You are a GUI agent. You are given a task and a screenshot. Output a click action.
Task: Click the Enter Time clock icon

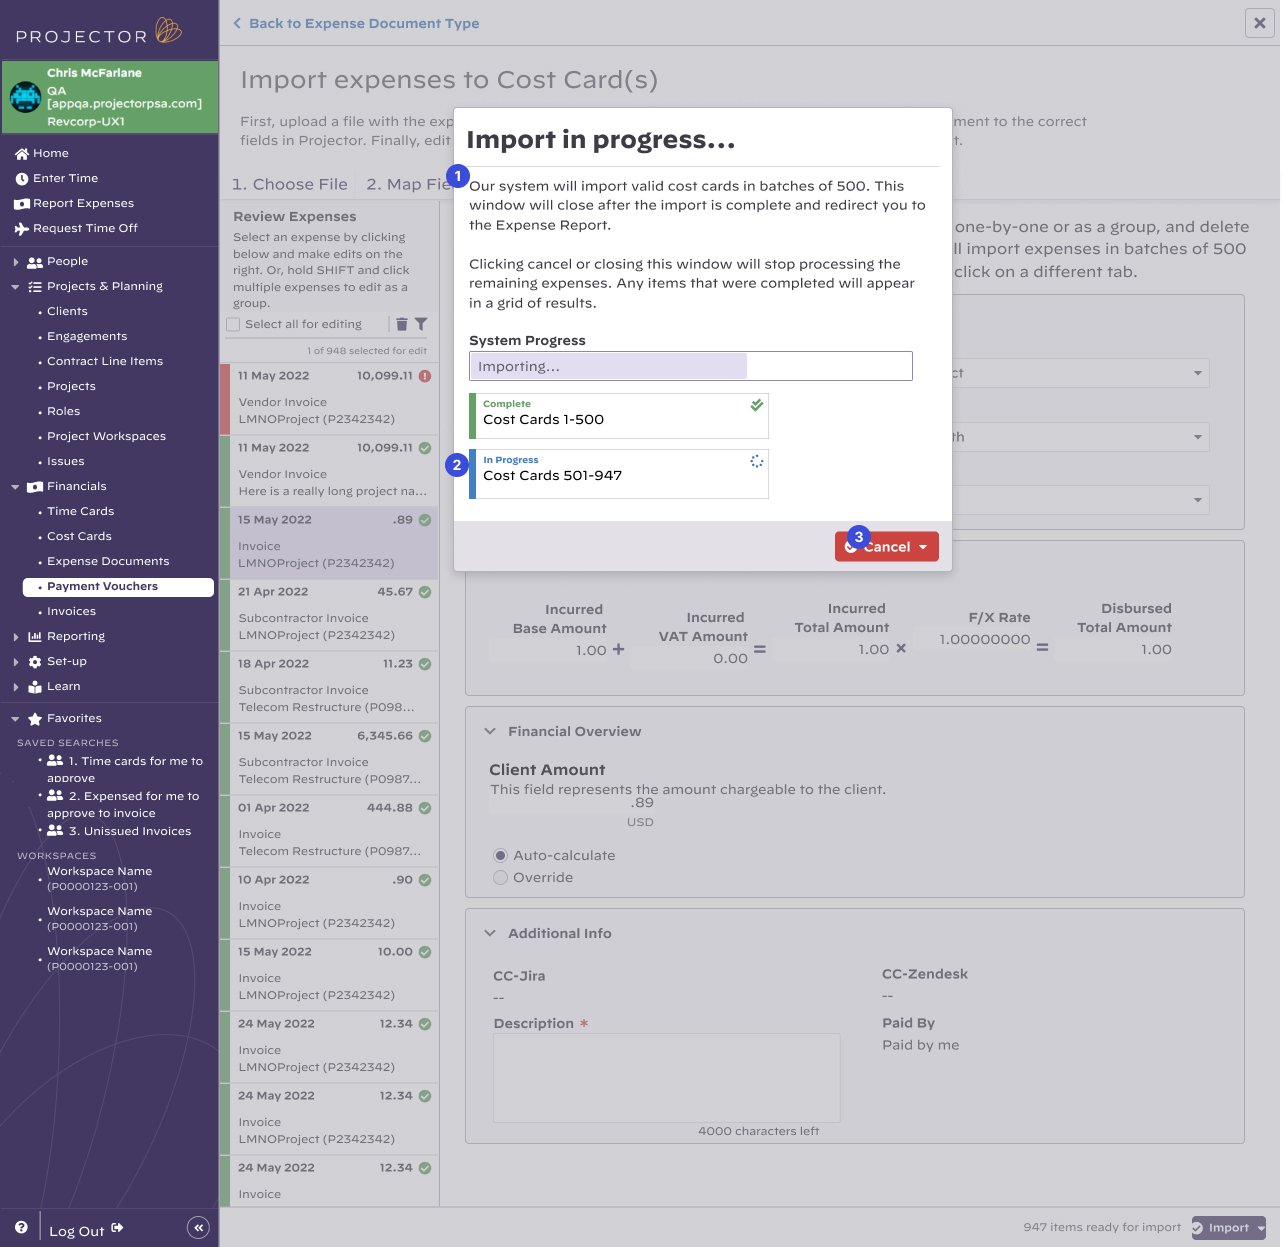click(x=22, y=179)
